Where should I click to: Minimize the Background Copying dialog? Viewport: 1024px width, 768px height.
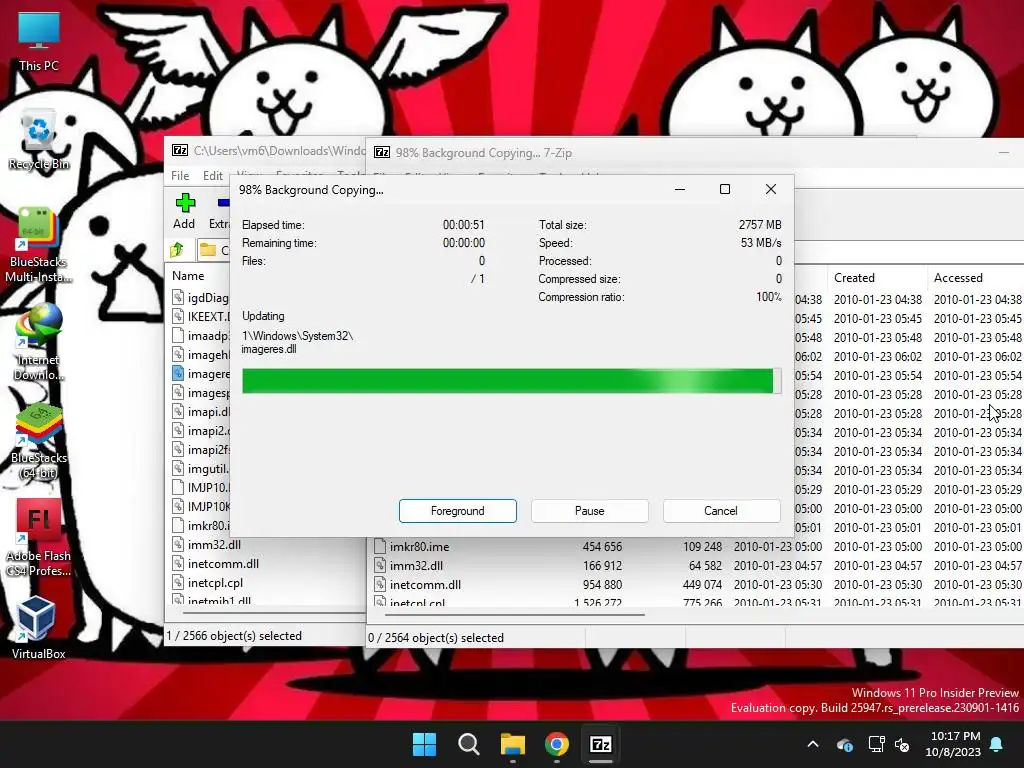[x=680, y=189]
